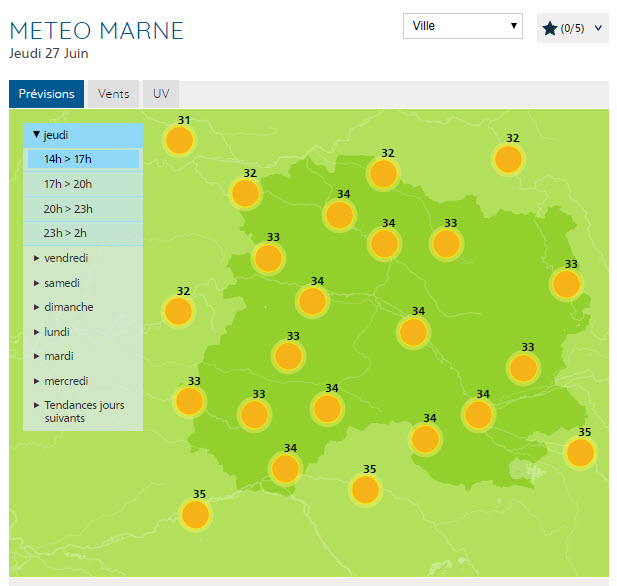Click the star favorites icon
Image resolution: width=617 pixels, height=586 pixels.
(550, 28)
